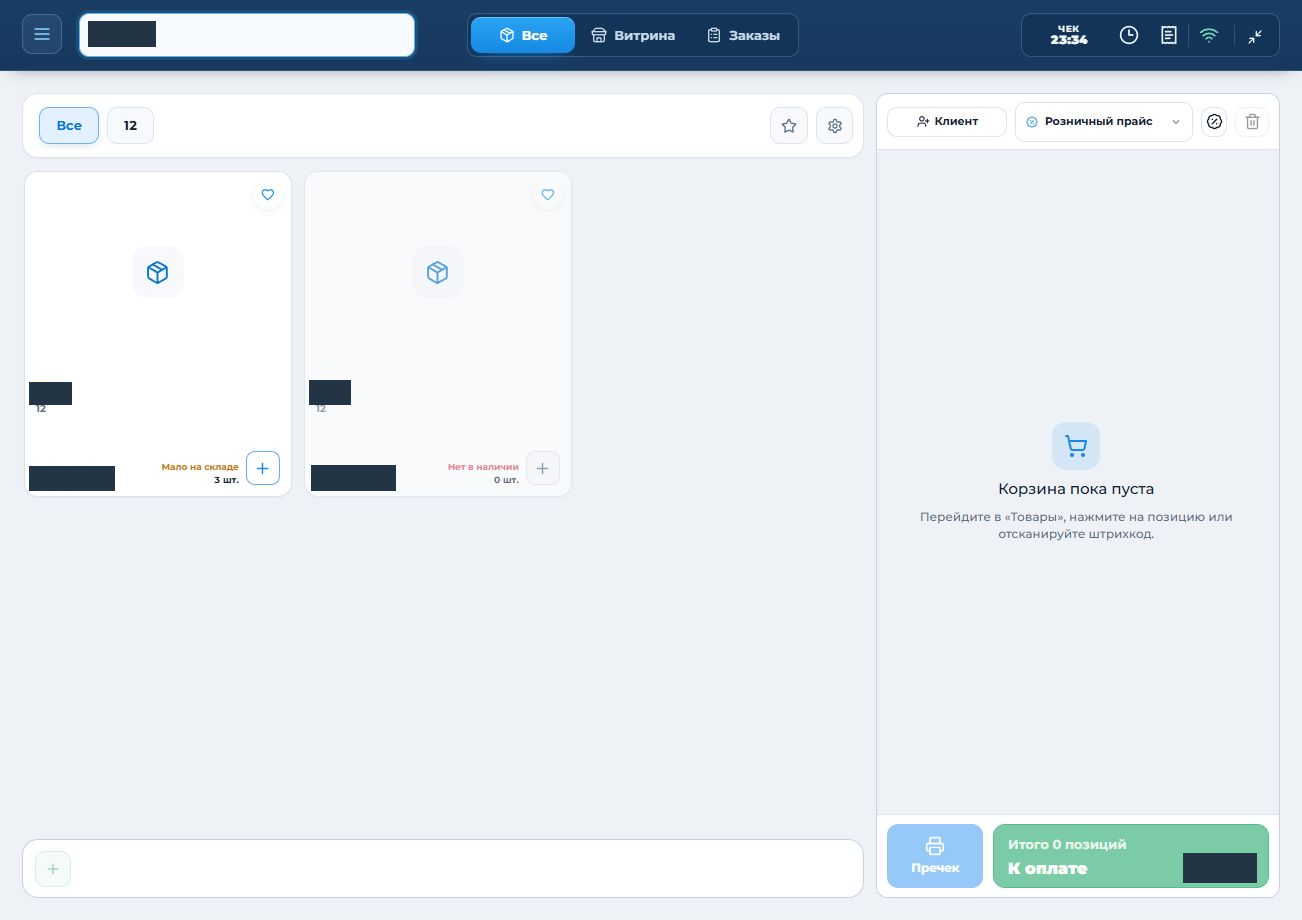Open catalog settings gear icon

(x=835, y=126)
